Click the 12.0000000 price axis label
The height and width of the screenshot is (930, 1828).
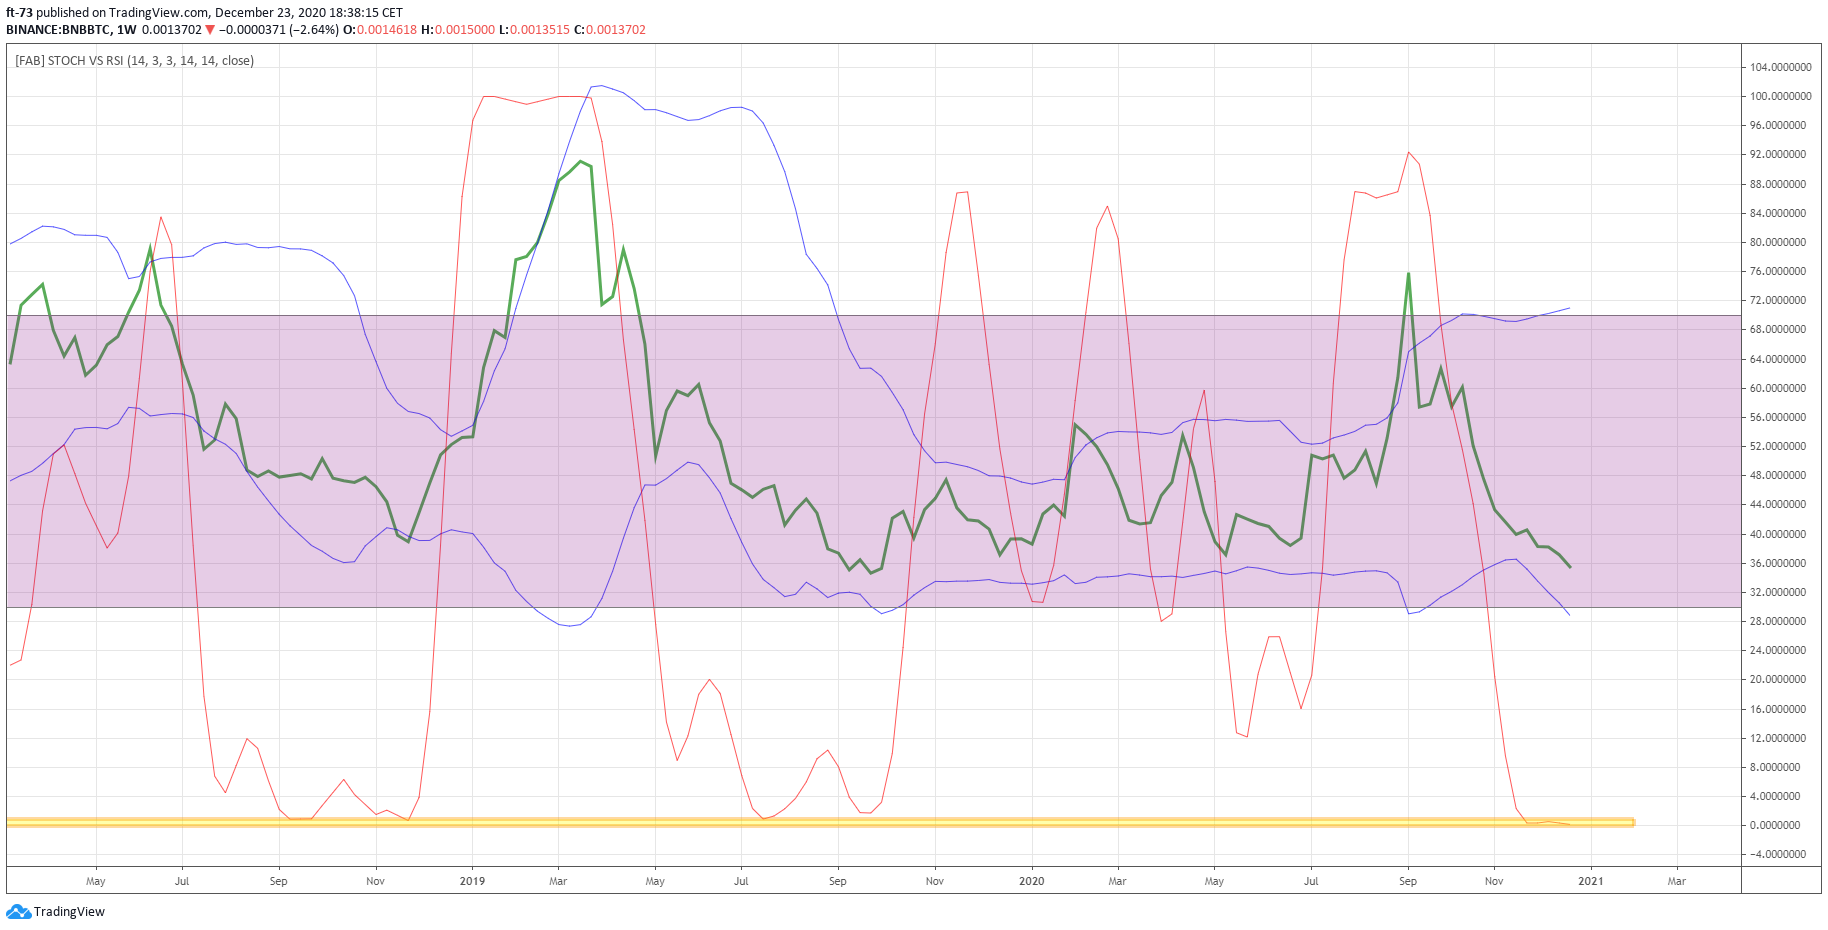(1780, 738)
